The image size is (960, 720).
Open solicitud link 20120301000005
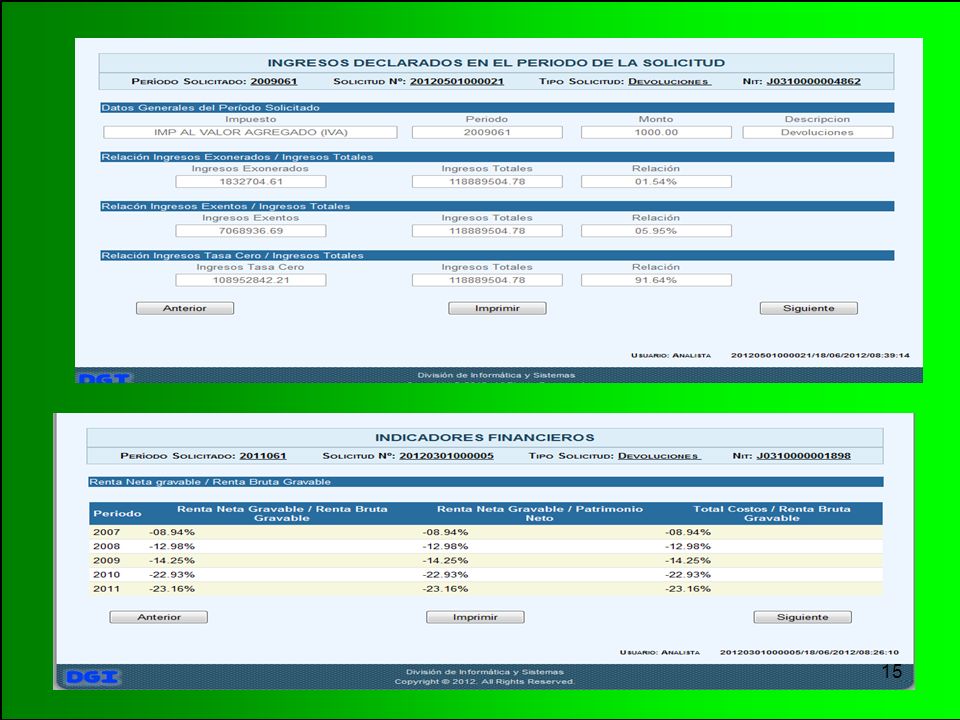click(x=446, y=456)
